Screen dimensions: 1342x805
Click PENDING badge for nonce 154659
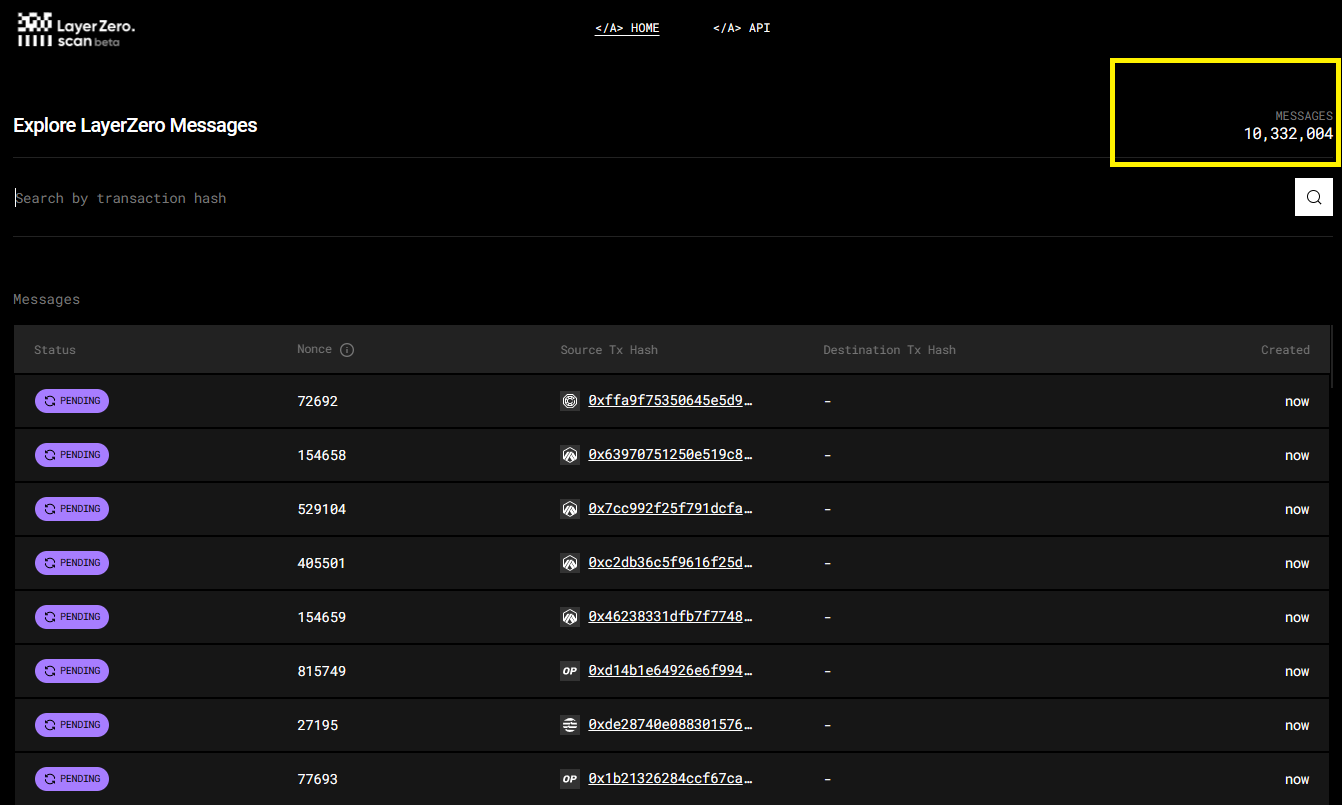coord(72,617)
